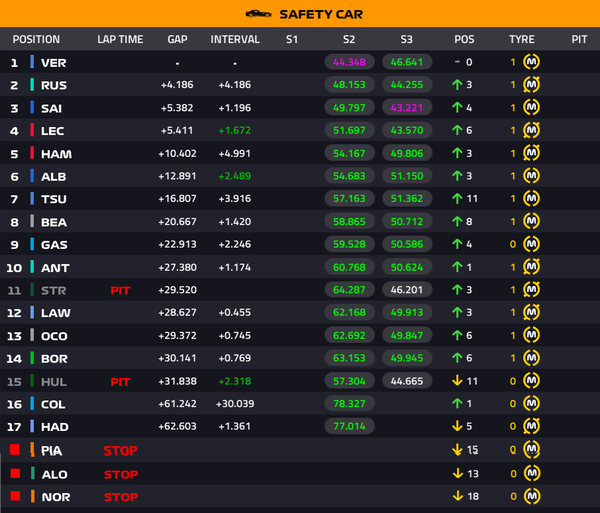Image resolution: width=600 pixels, height=513 pixels.
Task: Click medium tyre icon in OCO row
Action: pyautogui.click(x=532, y=335)
